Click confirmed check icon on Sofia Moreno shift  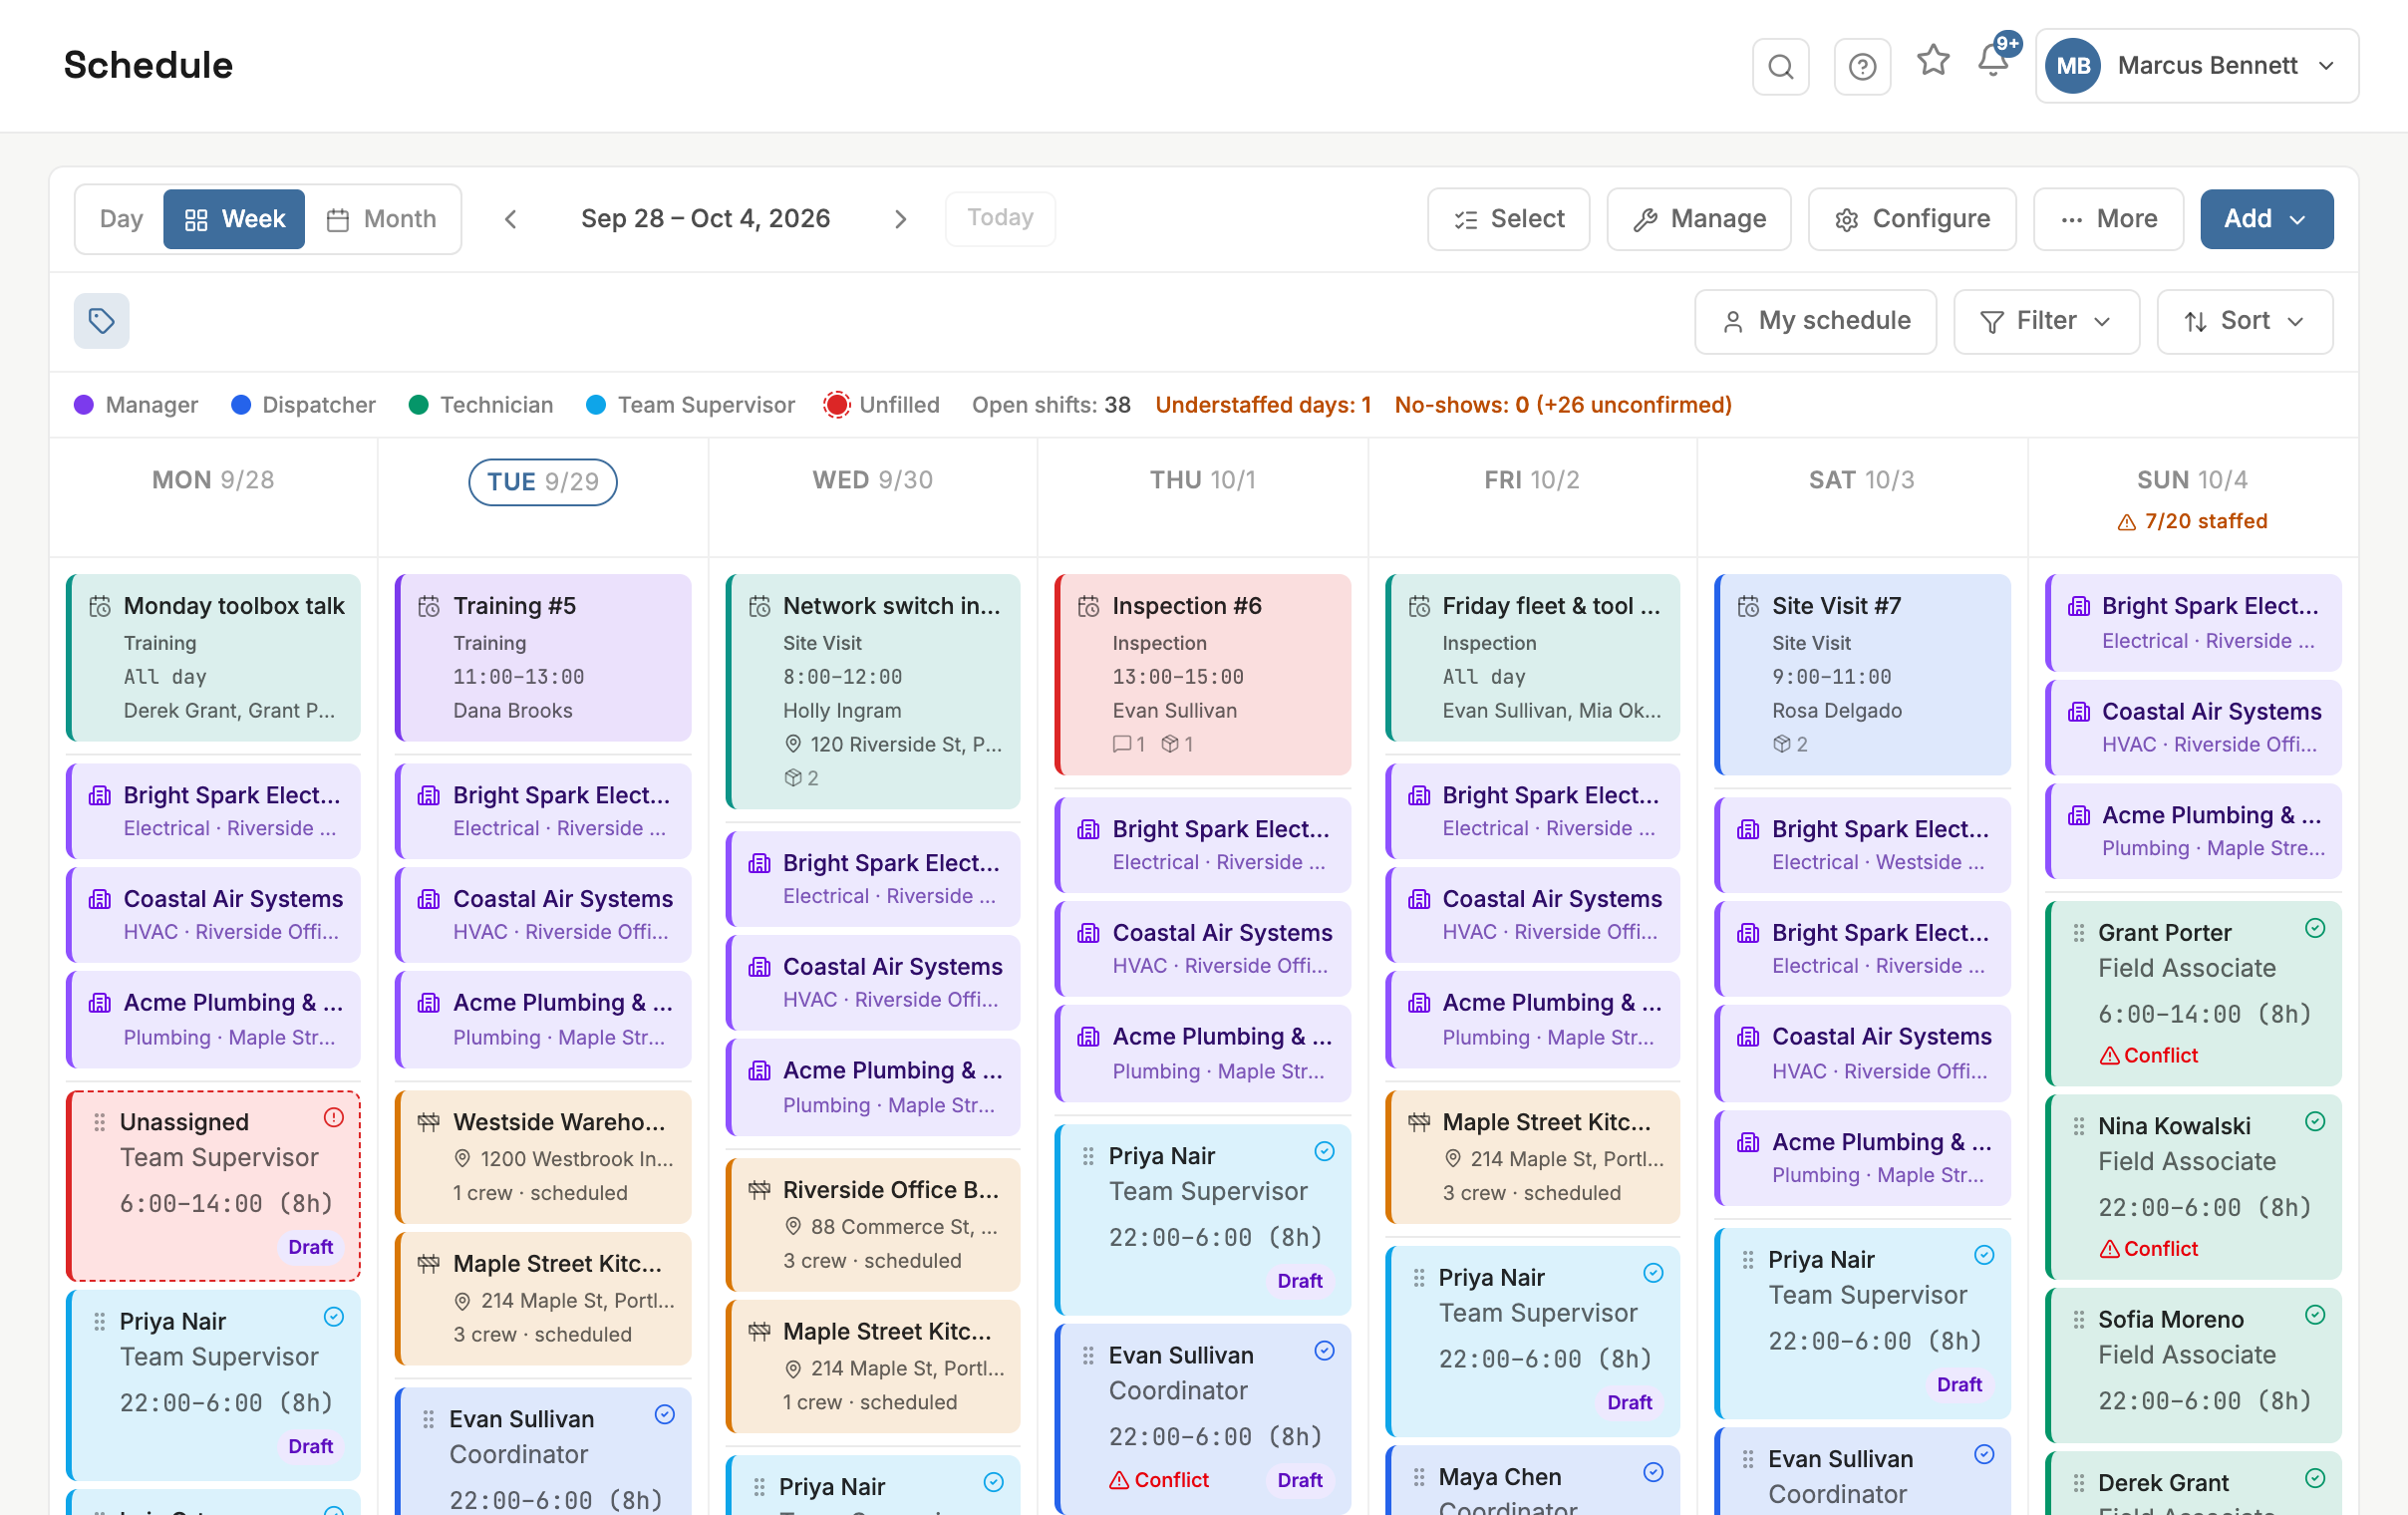pyautogui.click(x=2314, y=1314)
